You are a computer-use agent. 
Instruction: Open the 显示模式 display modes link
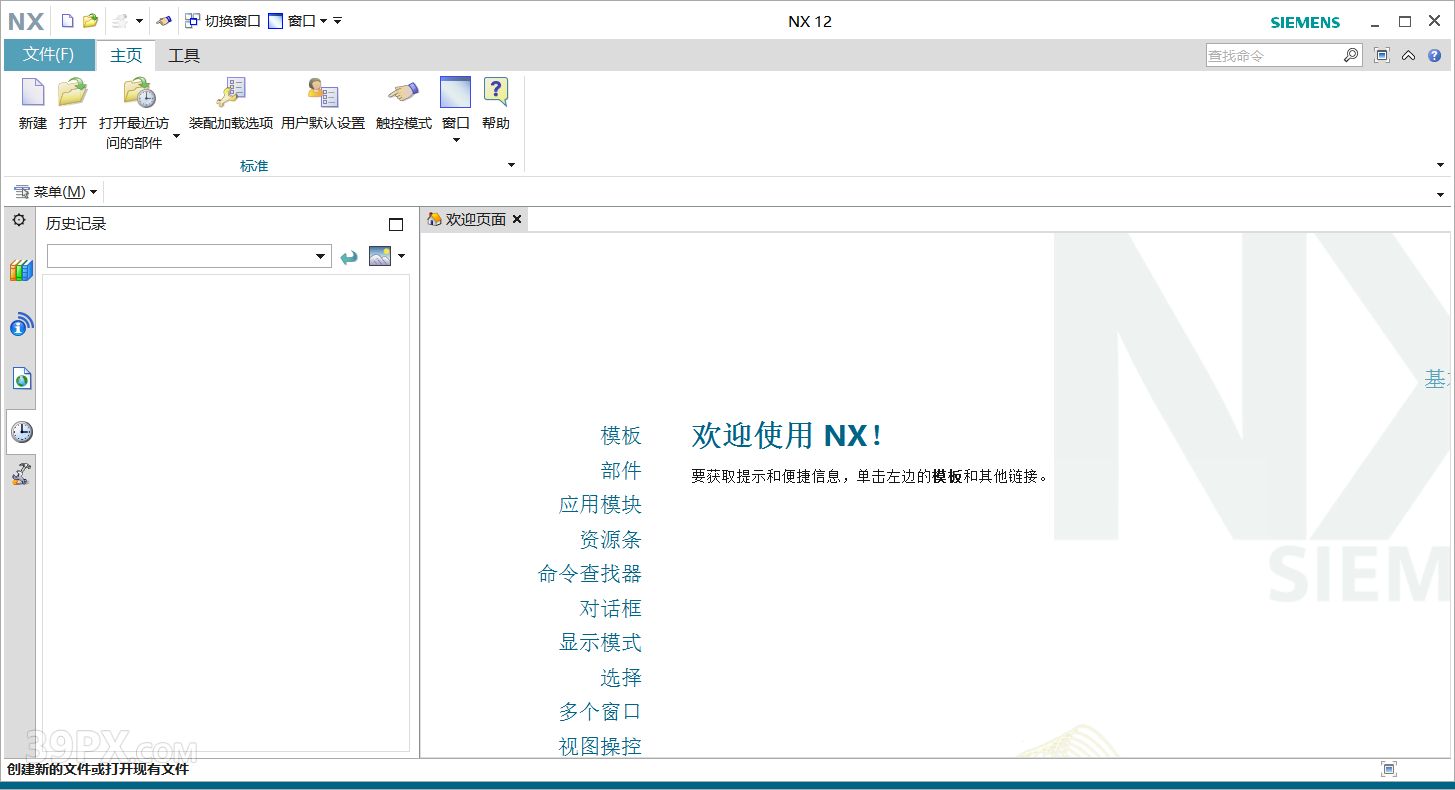(600, 643)
